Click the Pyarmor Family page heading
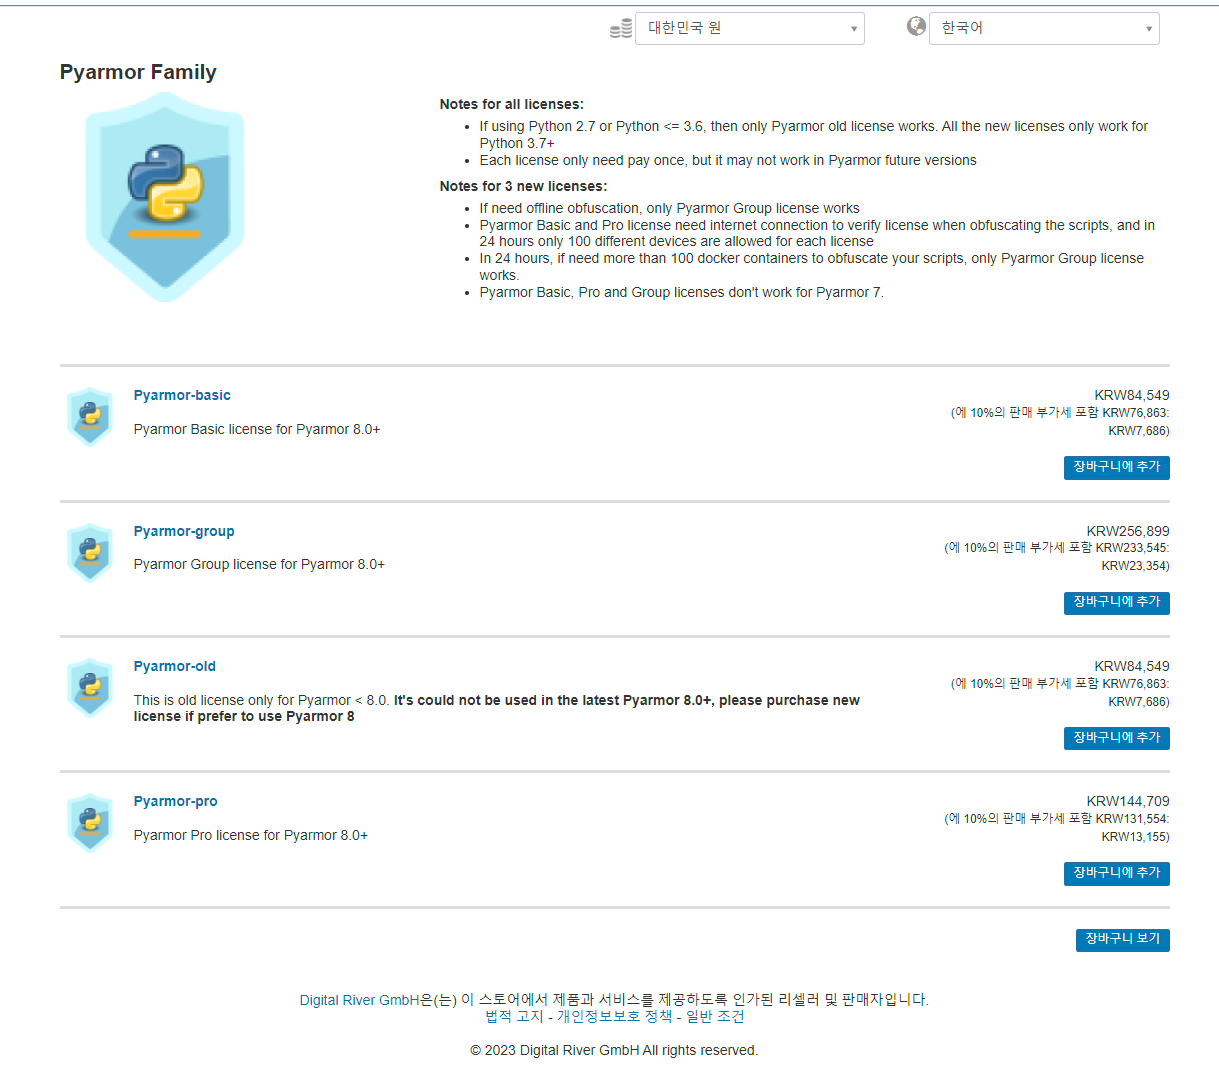 click(138, 72)
